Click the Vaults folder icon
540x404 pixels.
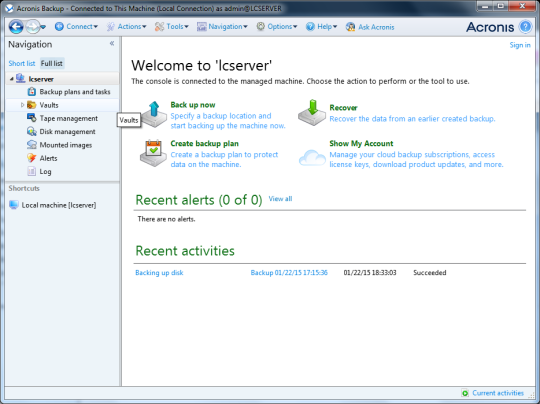tap(32, 105)
